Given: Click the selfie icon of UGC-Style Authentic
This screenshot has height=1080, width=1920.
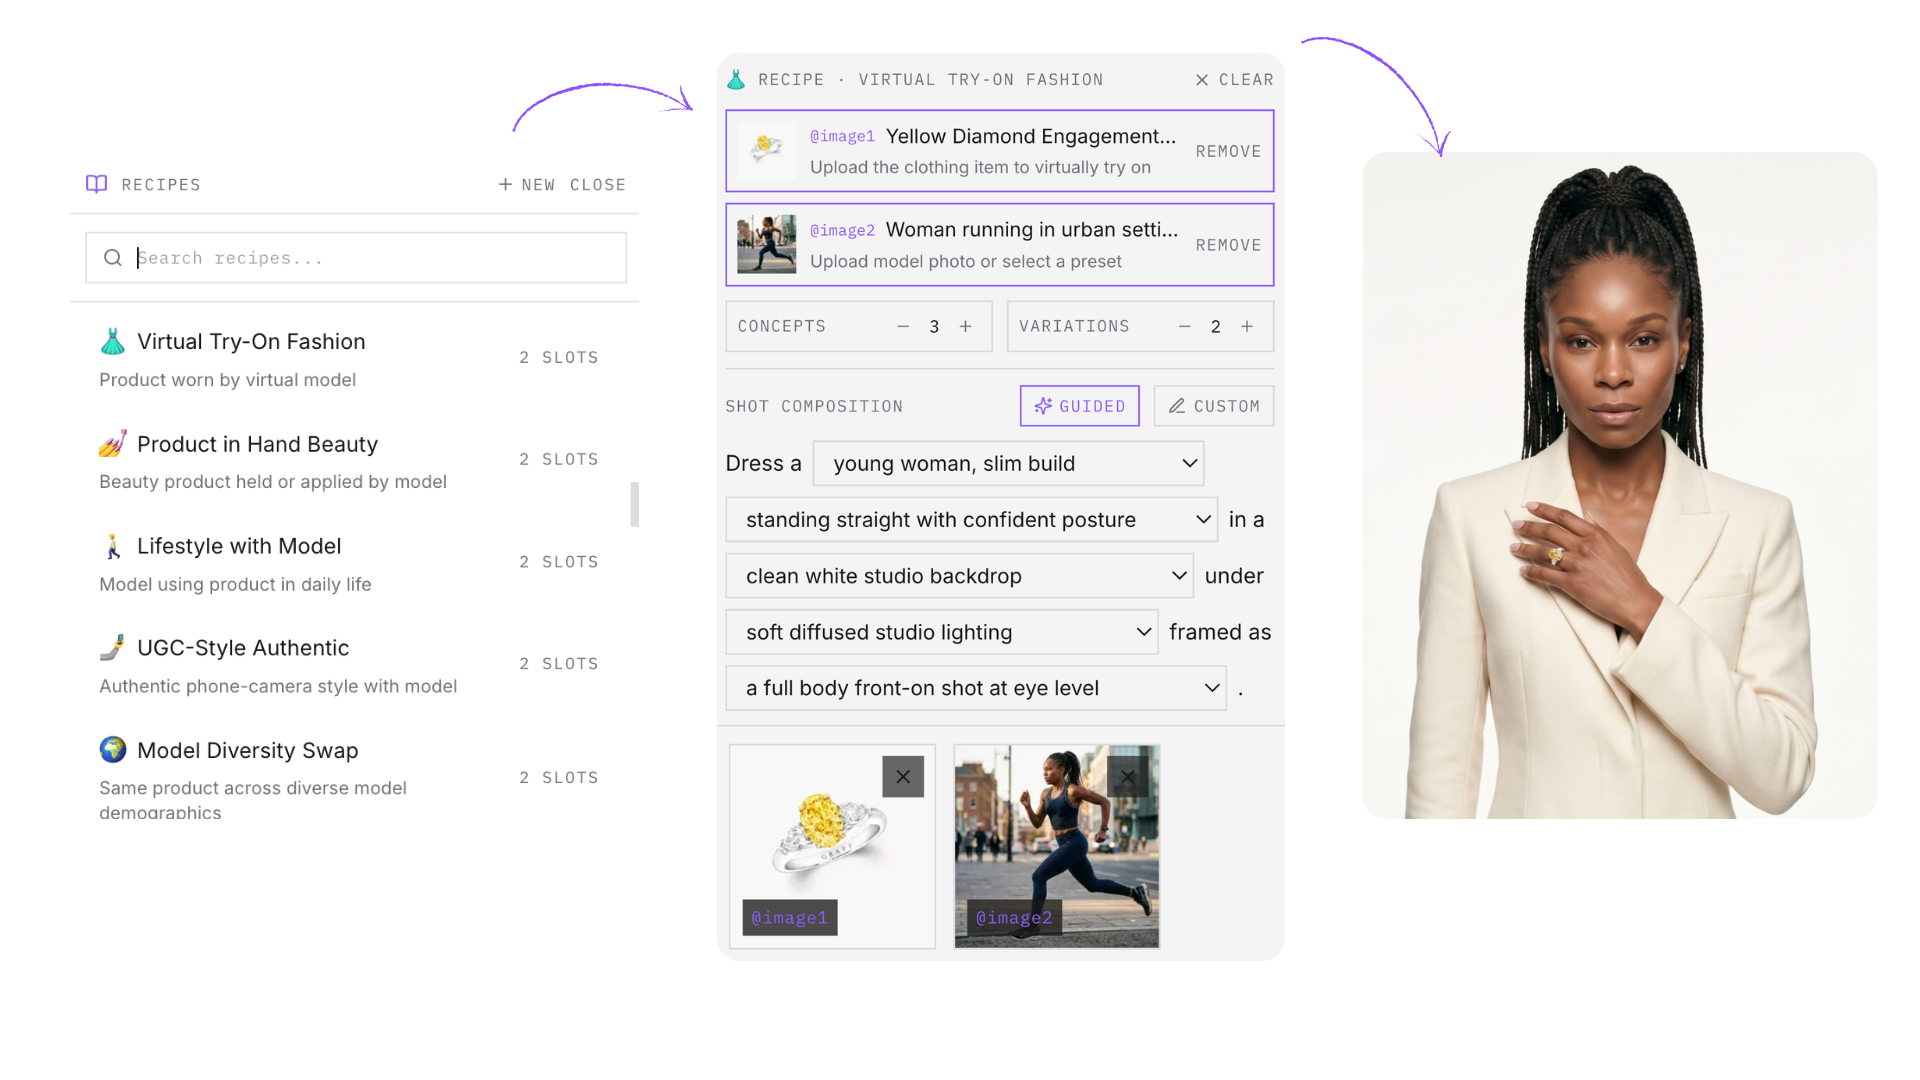Looking at the screenshot, I should 113,647.
